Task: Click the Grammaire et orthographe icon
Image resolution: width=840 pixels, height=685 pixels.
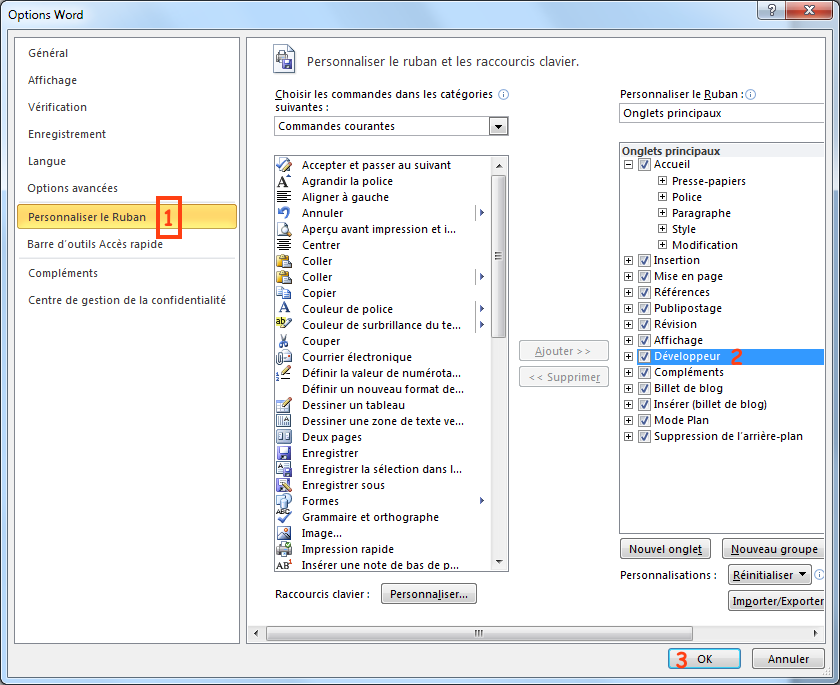Action: pyautogui.click(x=284, y=516)
